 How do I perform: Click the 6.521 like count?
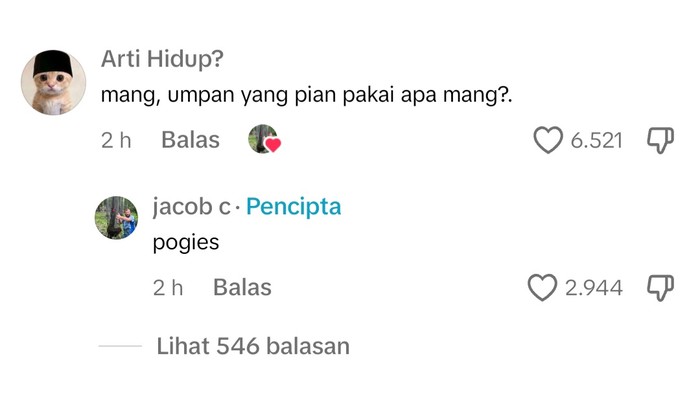point(596,140)
